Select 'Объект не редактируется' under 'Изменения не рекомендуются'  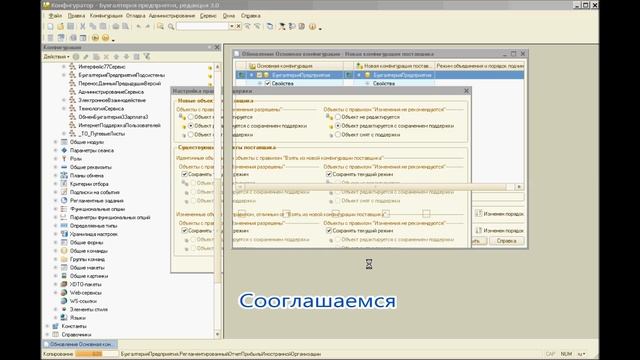(x=338, y=117)
